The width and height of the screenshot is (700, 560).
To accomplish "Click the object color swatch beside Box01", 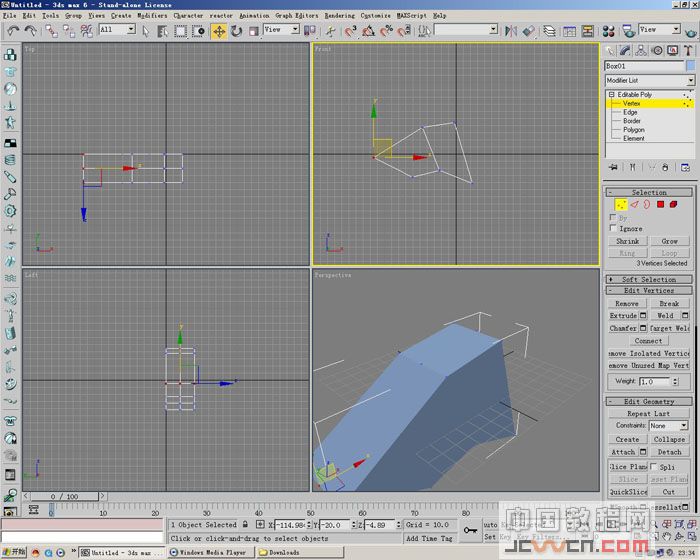I will [690, 66].
